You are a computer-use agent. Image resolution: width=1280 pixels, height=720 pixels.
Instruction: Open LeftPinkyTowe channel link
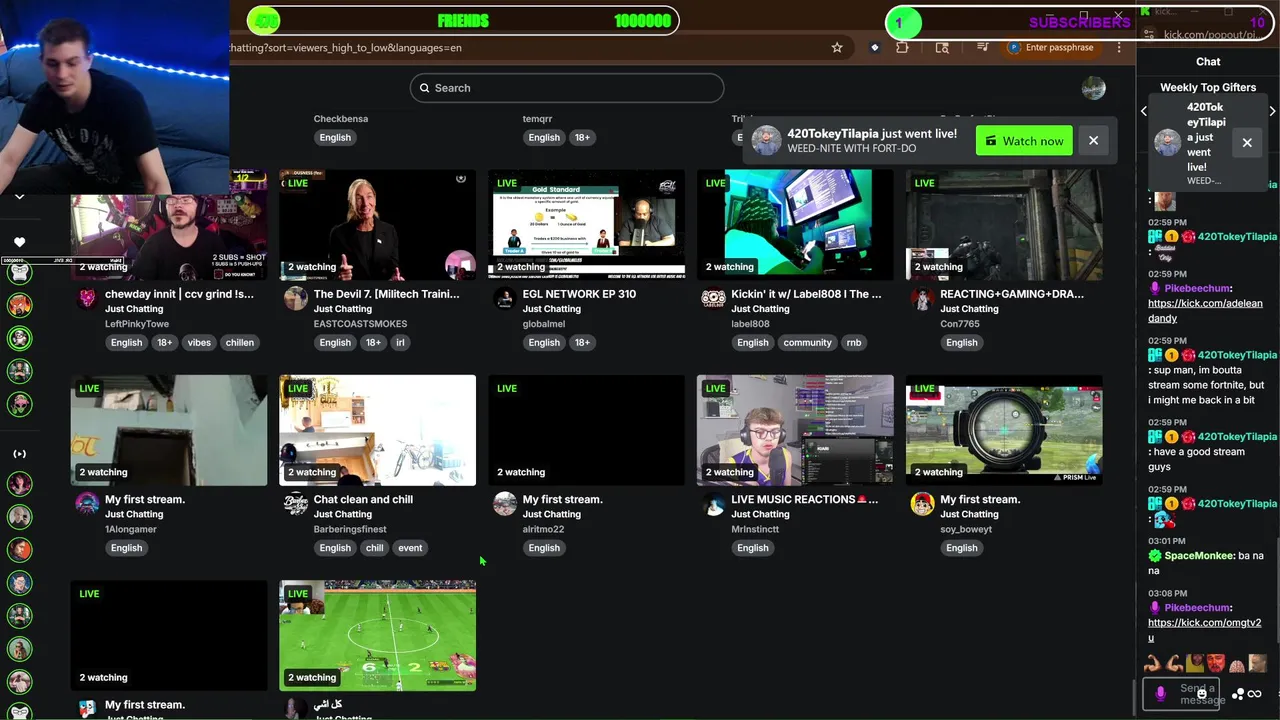pyautogui.click(x=137, y=324)
